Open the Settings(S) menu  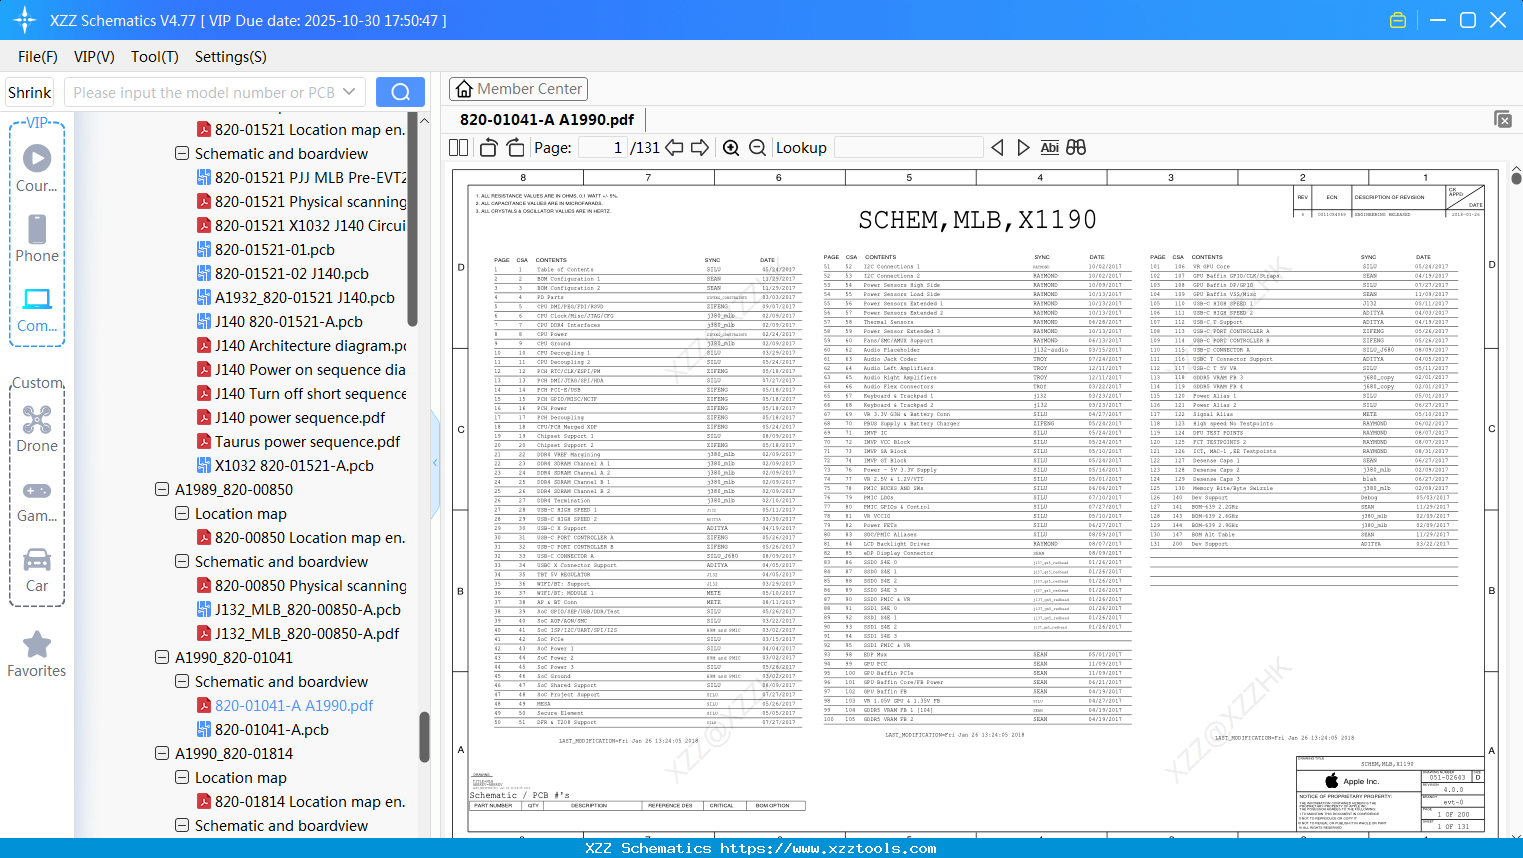pyautogui.click(x=231, y=57)
